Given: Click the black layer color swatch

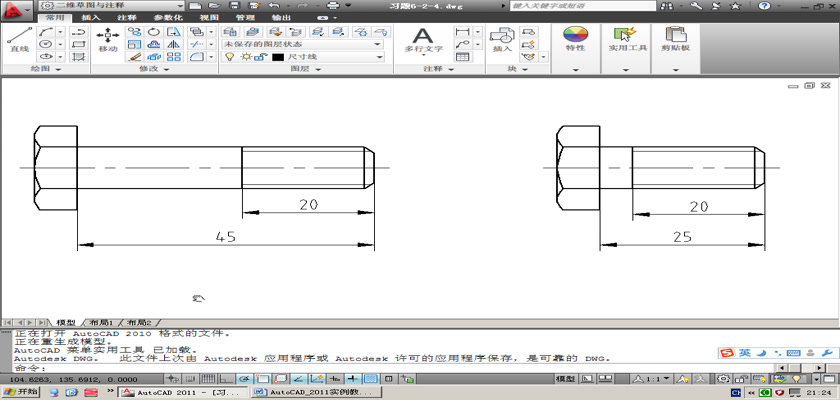Looking at the screenshot, I should 278,58.
